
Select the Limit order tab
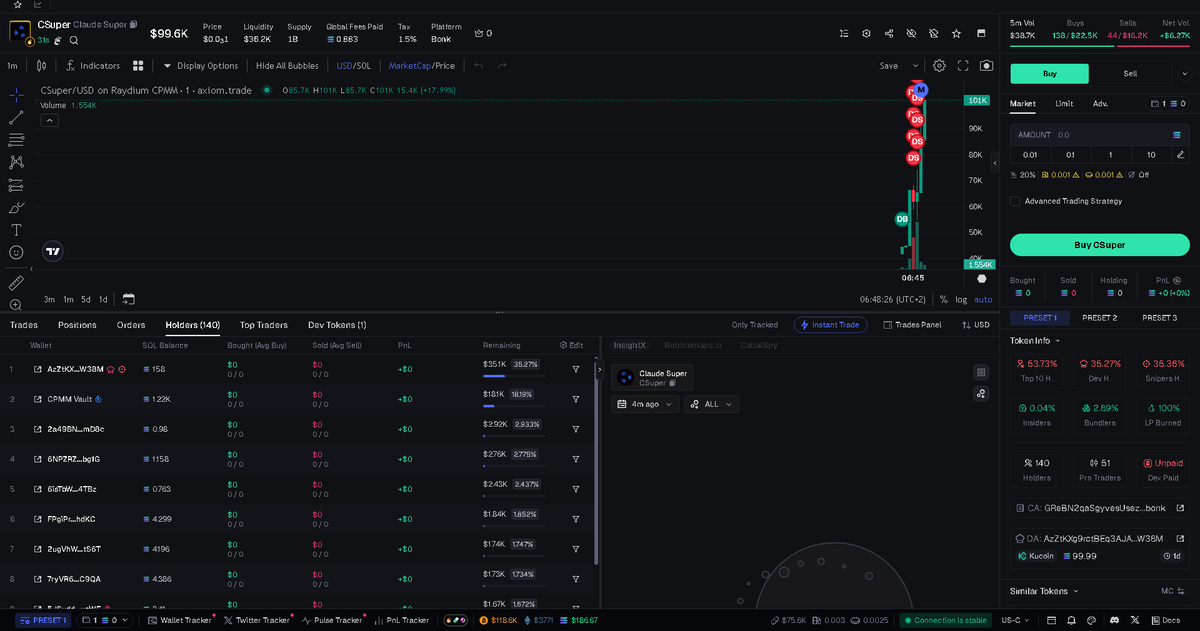click(1064, 103)
